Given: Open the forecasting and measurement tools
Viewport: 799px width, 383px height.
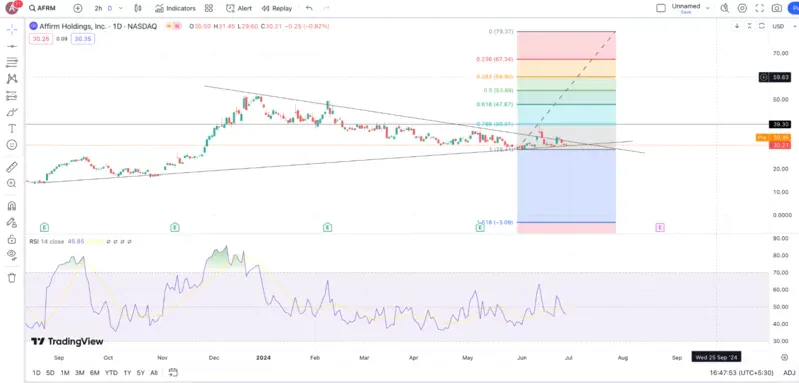Looking at the screenshot, I should click(x=12, y=96).
